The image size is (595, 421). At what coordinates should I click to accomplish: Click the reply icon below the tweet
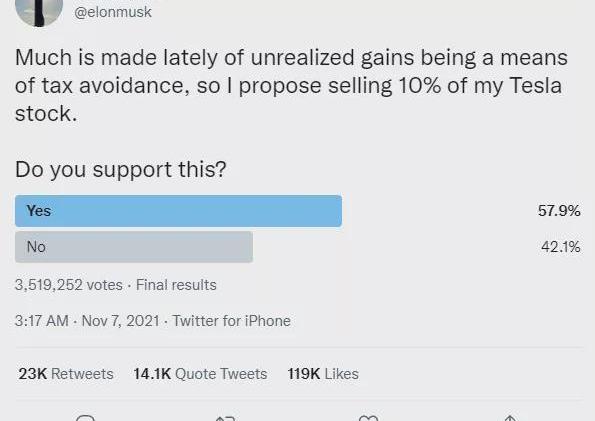[x=85, y=418]
